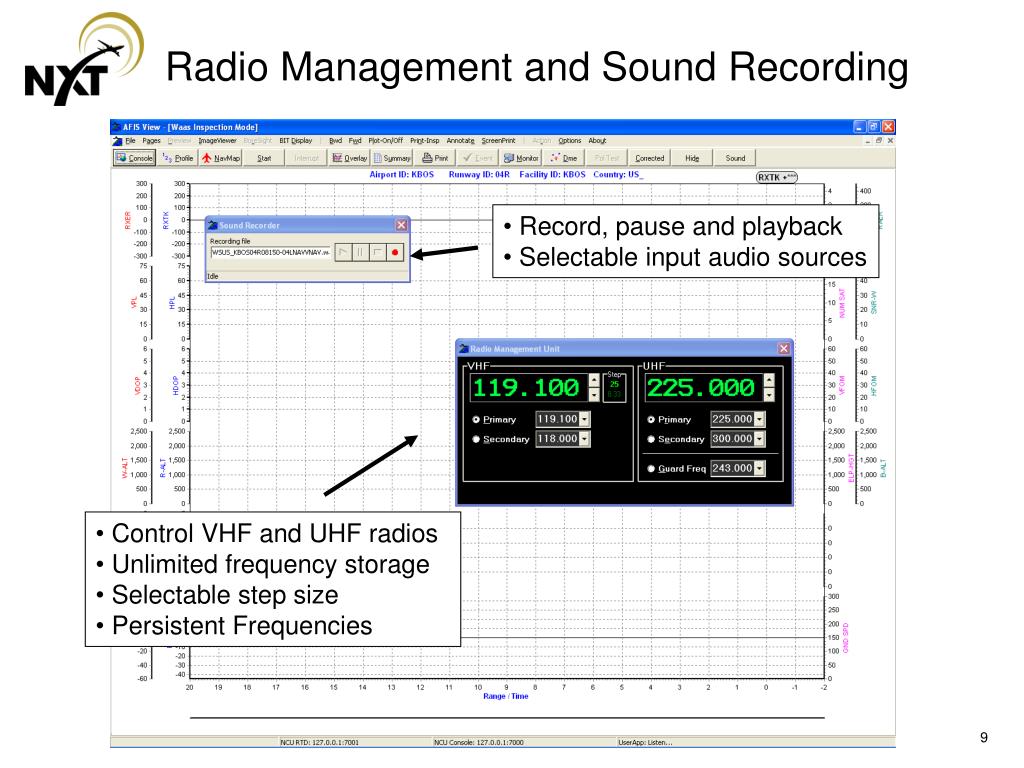Viewport: 1024px width, 768px height.
Task: Expand the UHF Primary 225.000 dropdown
Action: tap(759, 419)
